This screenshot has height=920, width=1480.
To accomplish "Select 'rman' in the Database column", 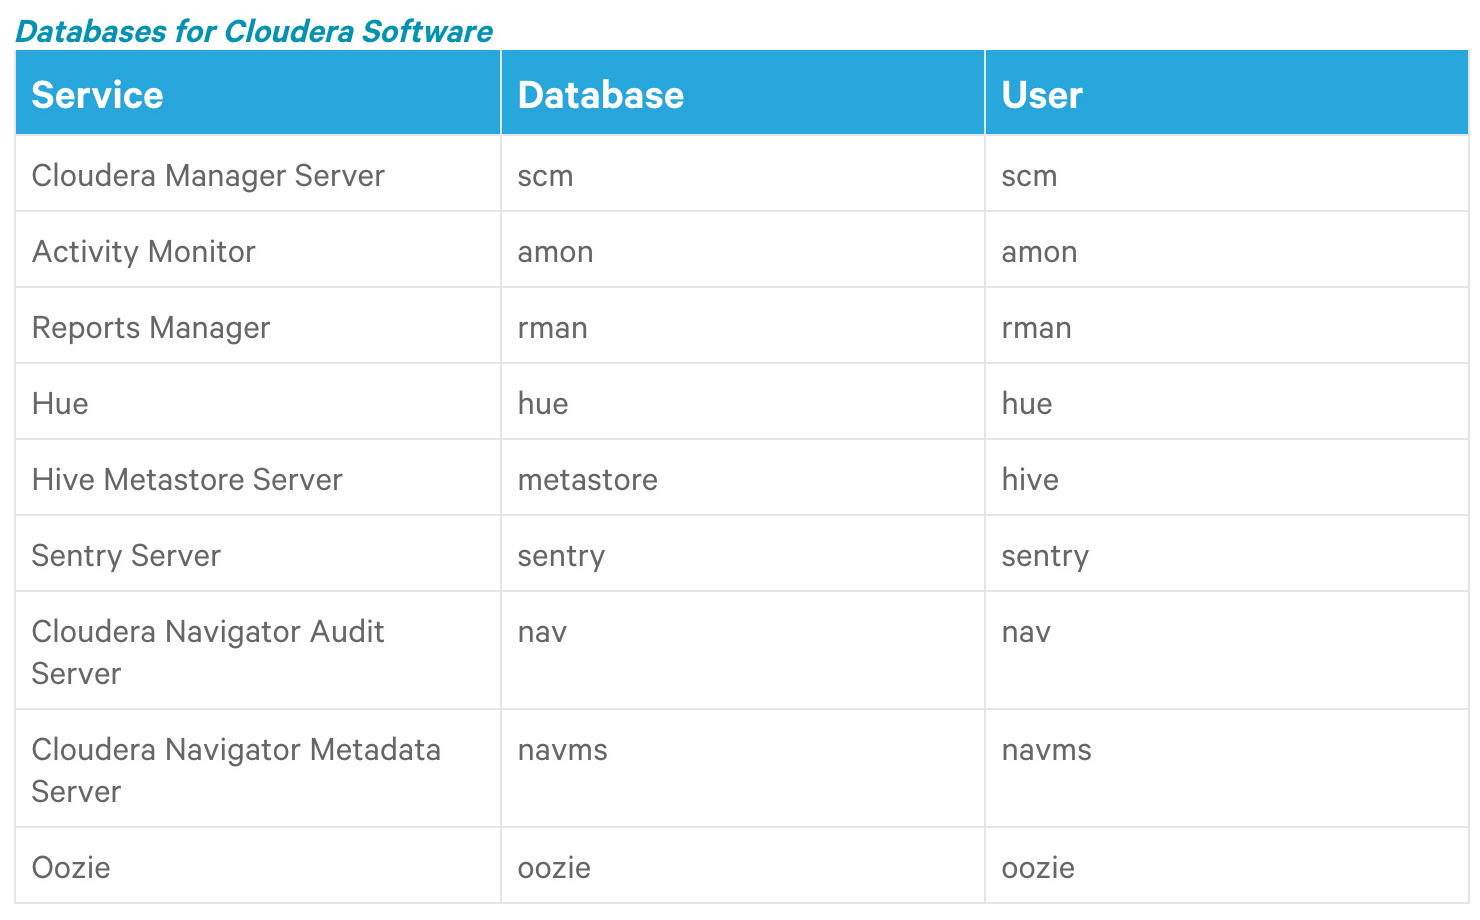I will pos(552,328).
